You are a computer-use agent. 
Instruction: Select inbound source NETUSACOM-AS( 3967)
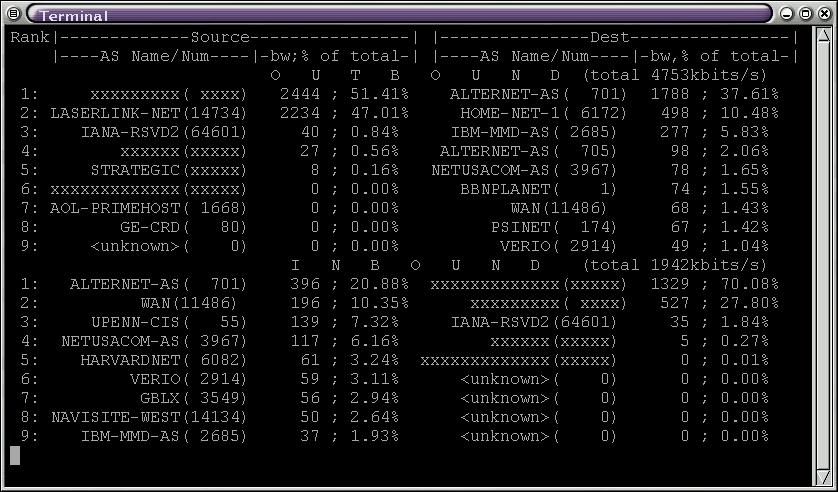[154, 341]
